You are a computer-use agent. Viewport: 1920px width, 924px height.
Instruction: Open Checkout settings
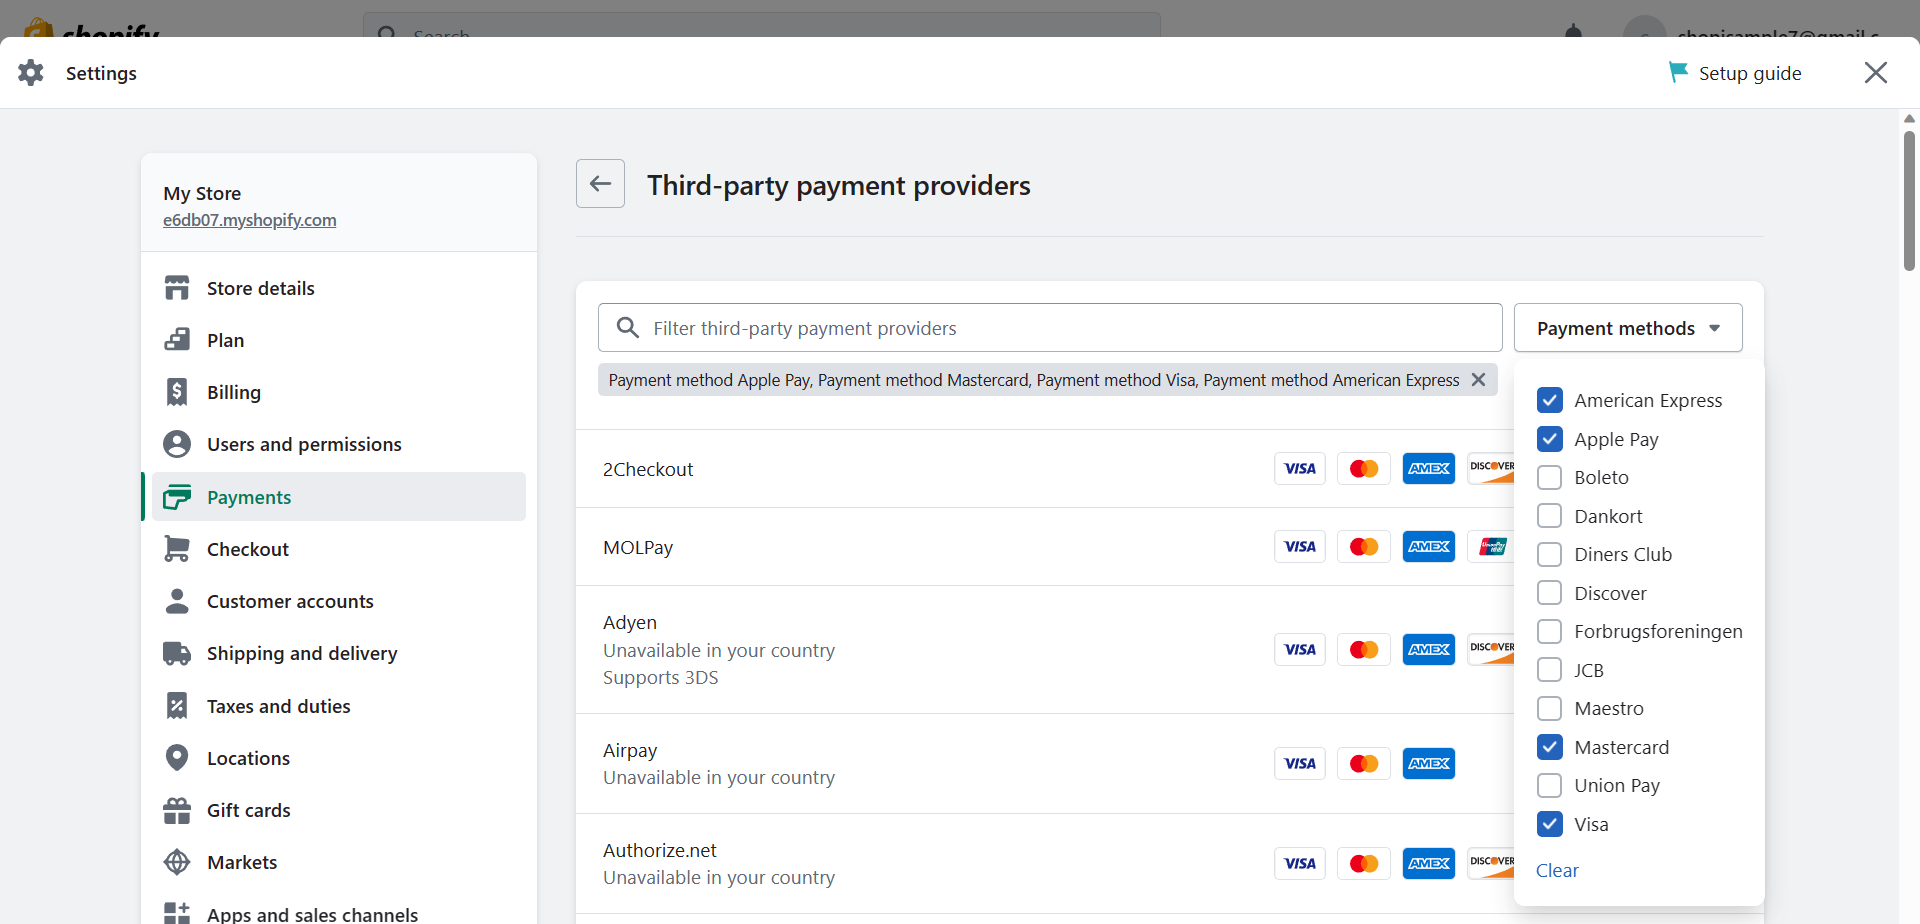[x=338, y=549]
